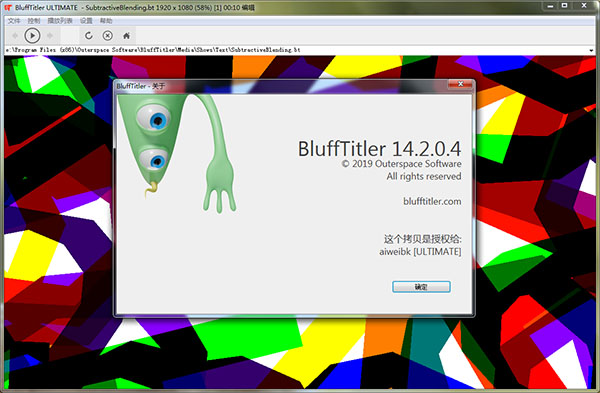Click the circled X stop icon

(x=108, y=36)
